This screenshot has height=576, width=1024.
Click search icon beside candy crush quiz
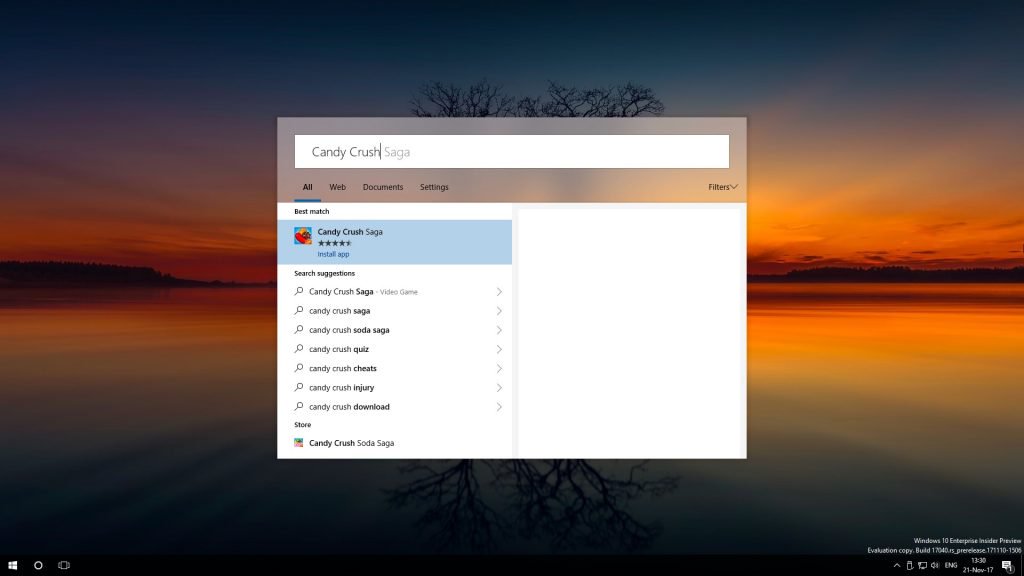(x=298, y=349)
